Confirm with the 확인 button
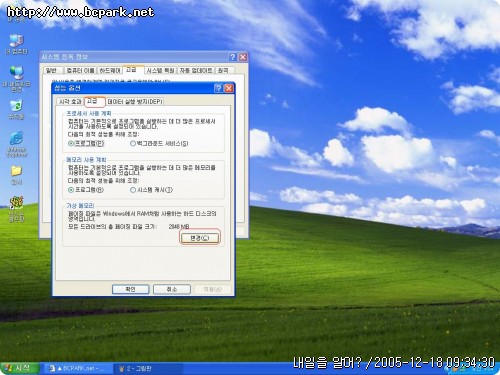 tap(130, 289)
